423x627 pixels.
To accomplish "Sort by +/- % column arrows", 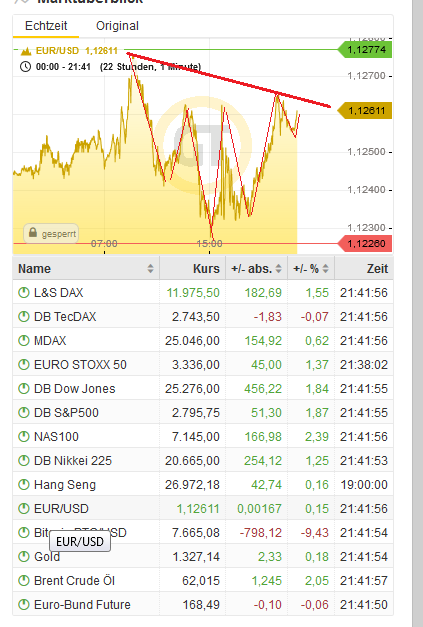I will [x=325, y=269].
